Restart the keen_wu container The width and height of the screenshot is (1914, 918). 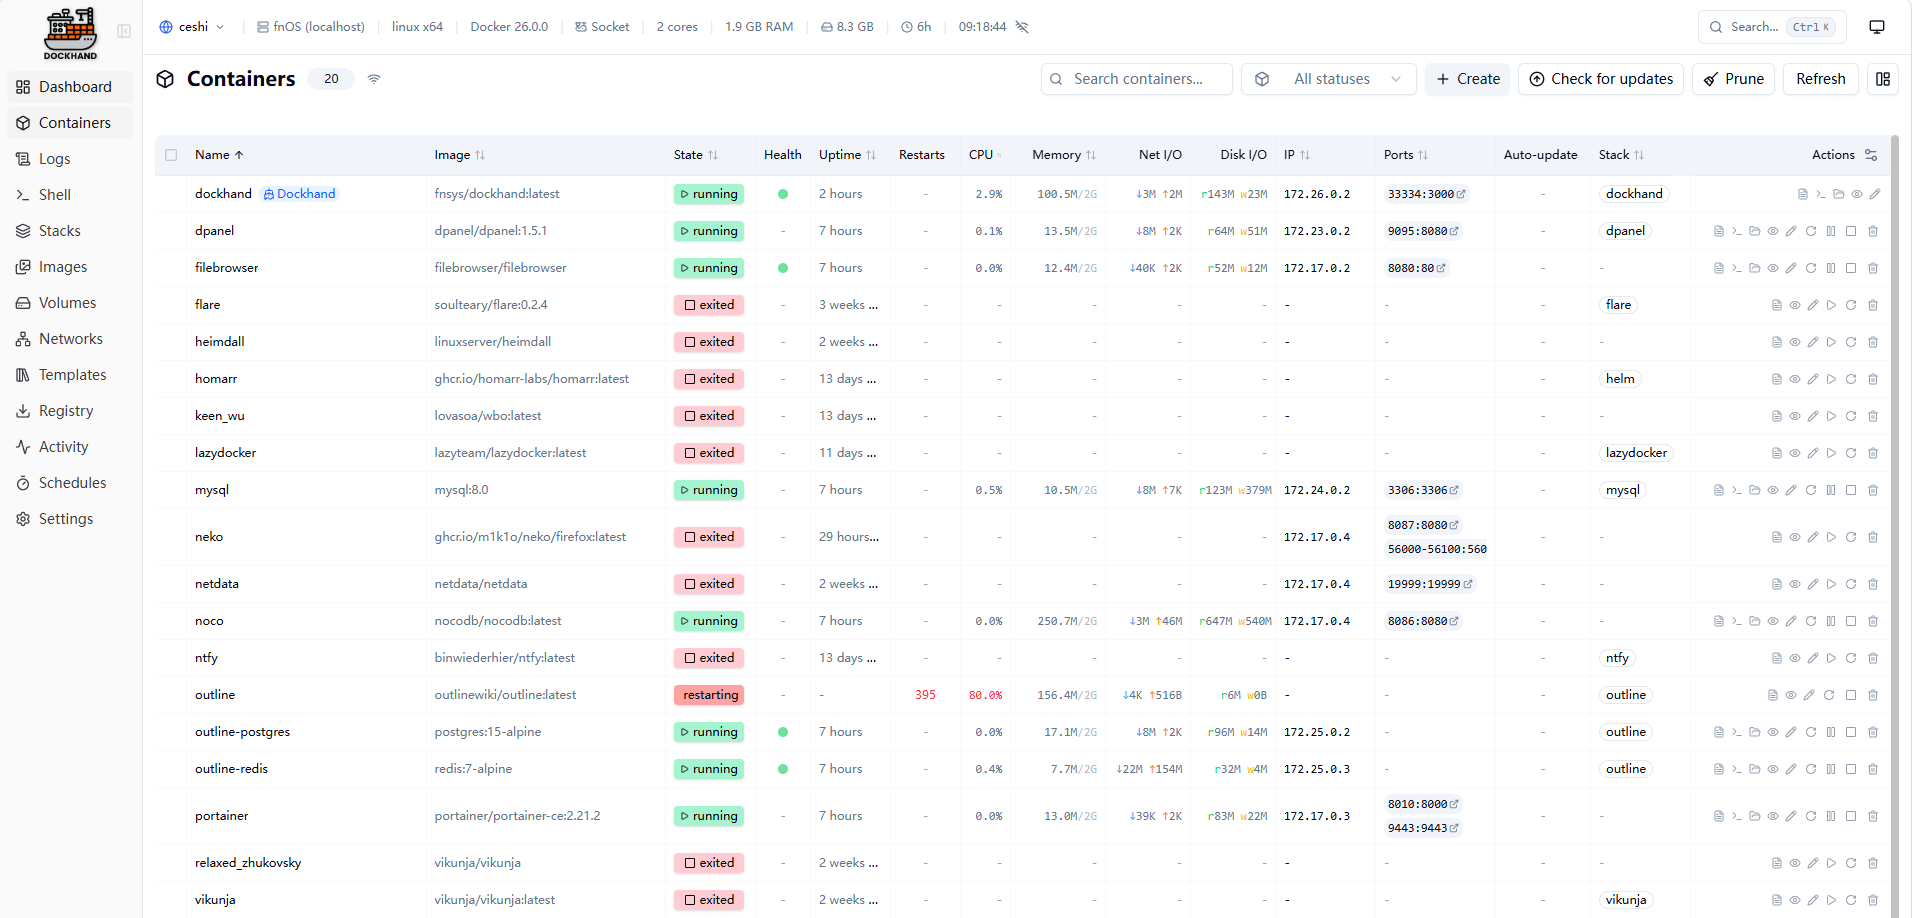1851,416
